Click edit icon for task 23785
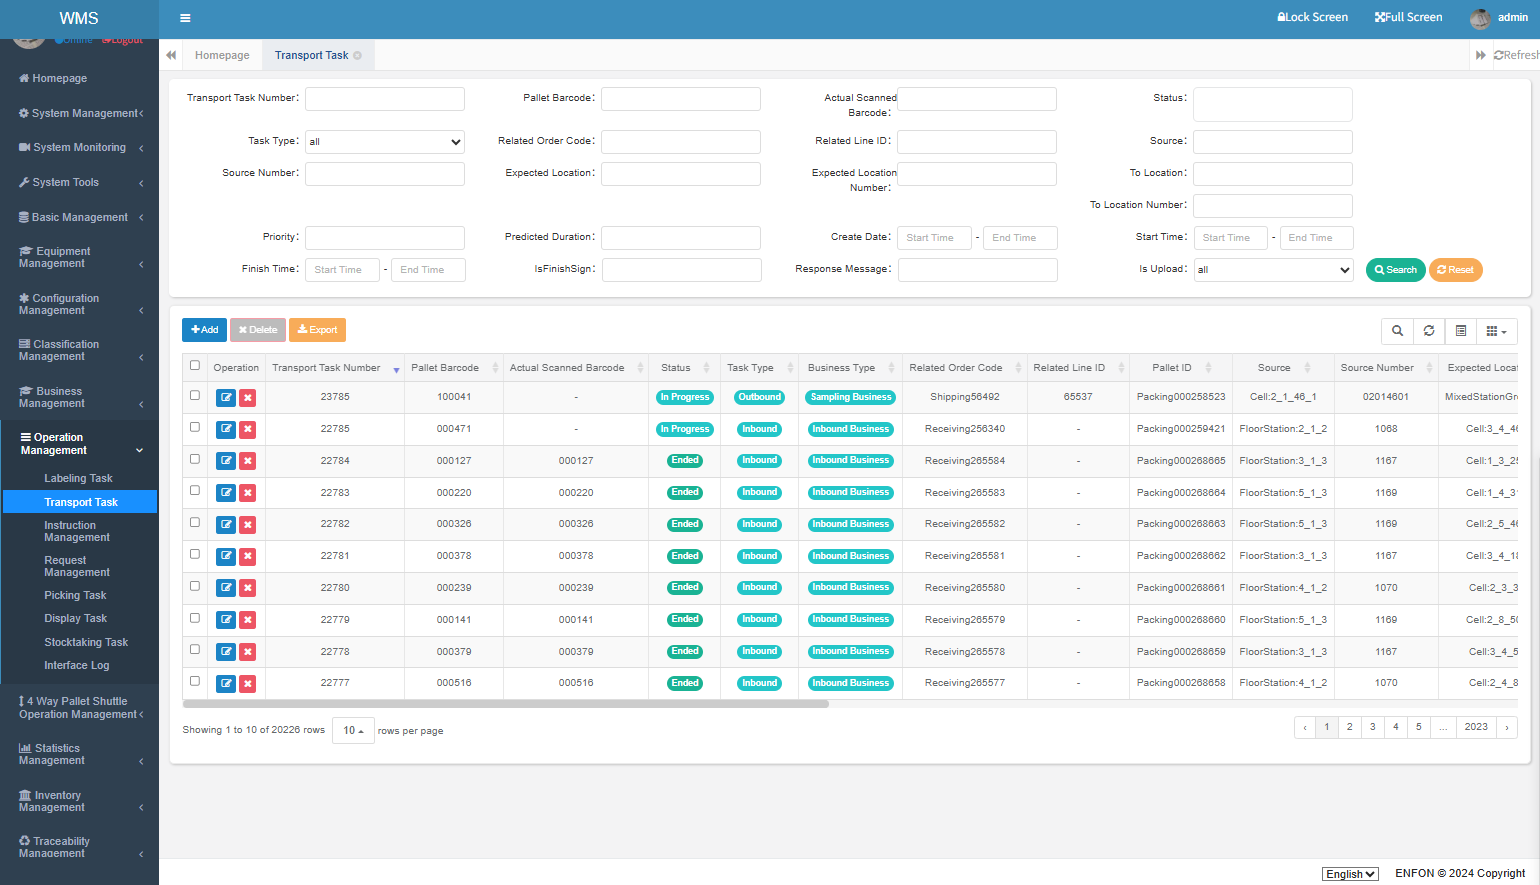This screenshot has height=885, width=1540. coord(226,397)
